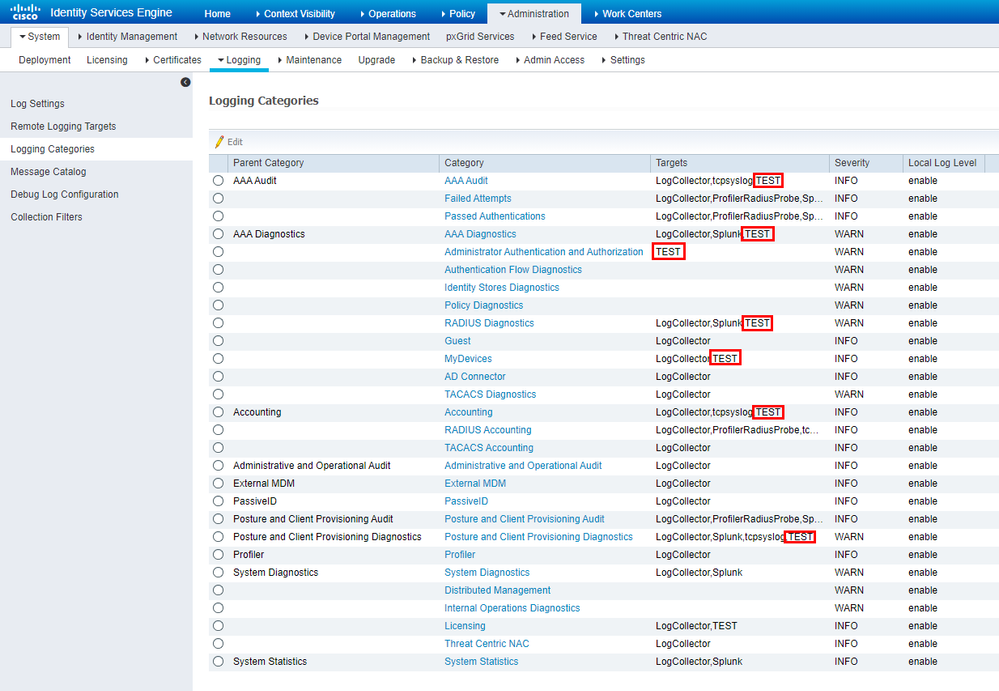999x691 pixels.
Task: Open the System submenu tab
Action: coord(40,36)
